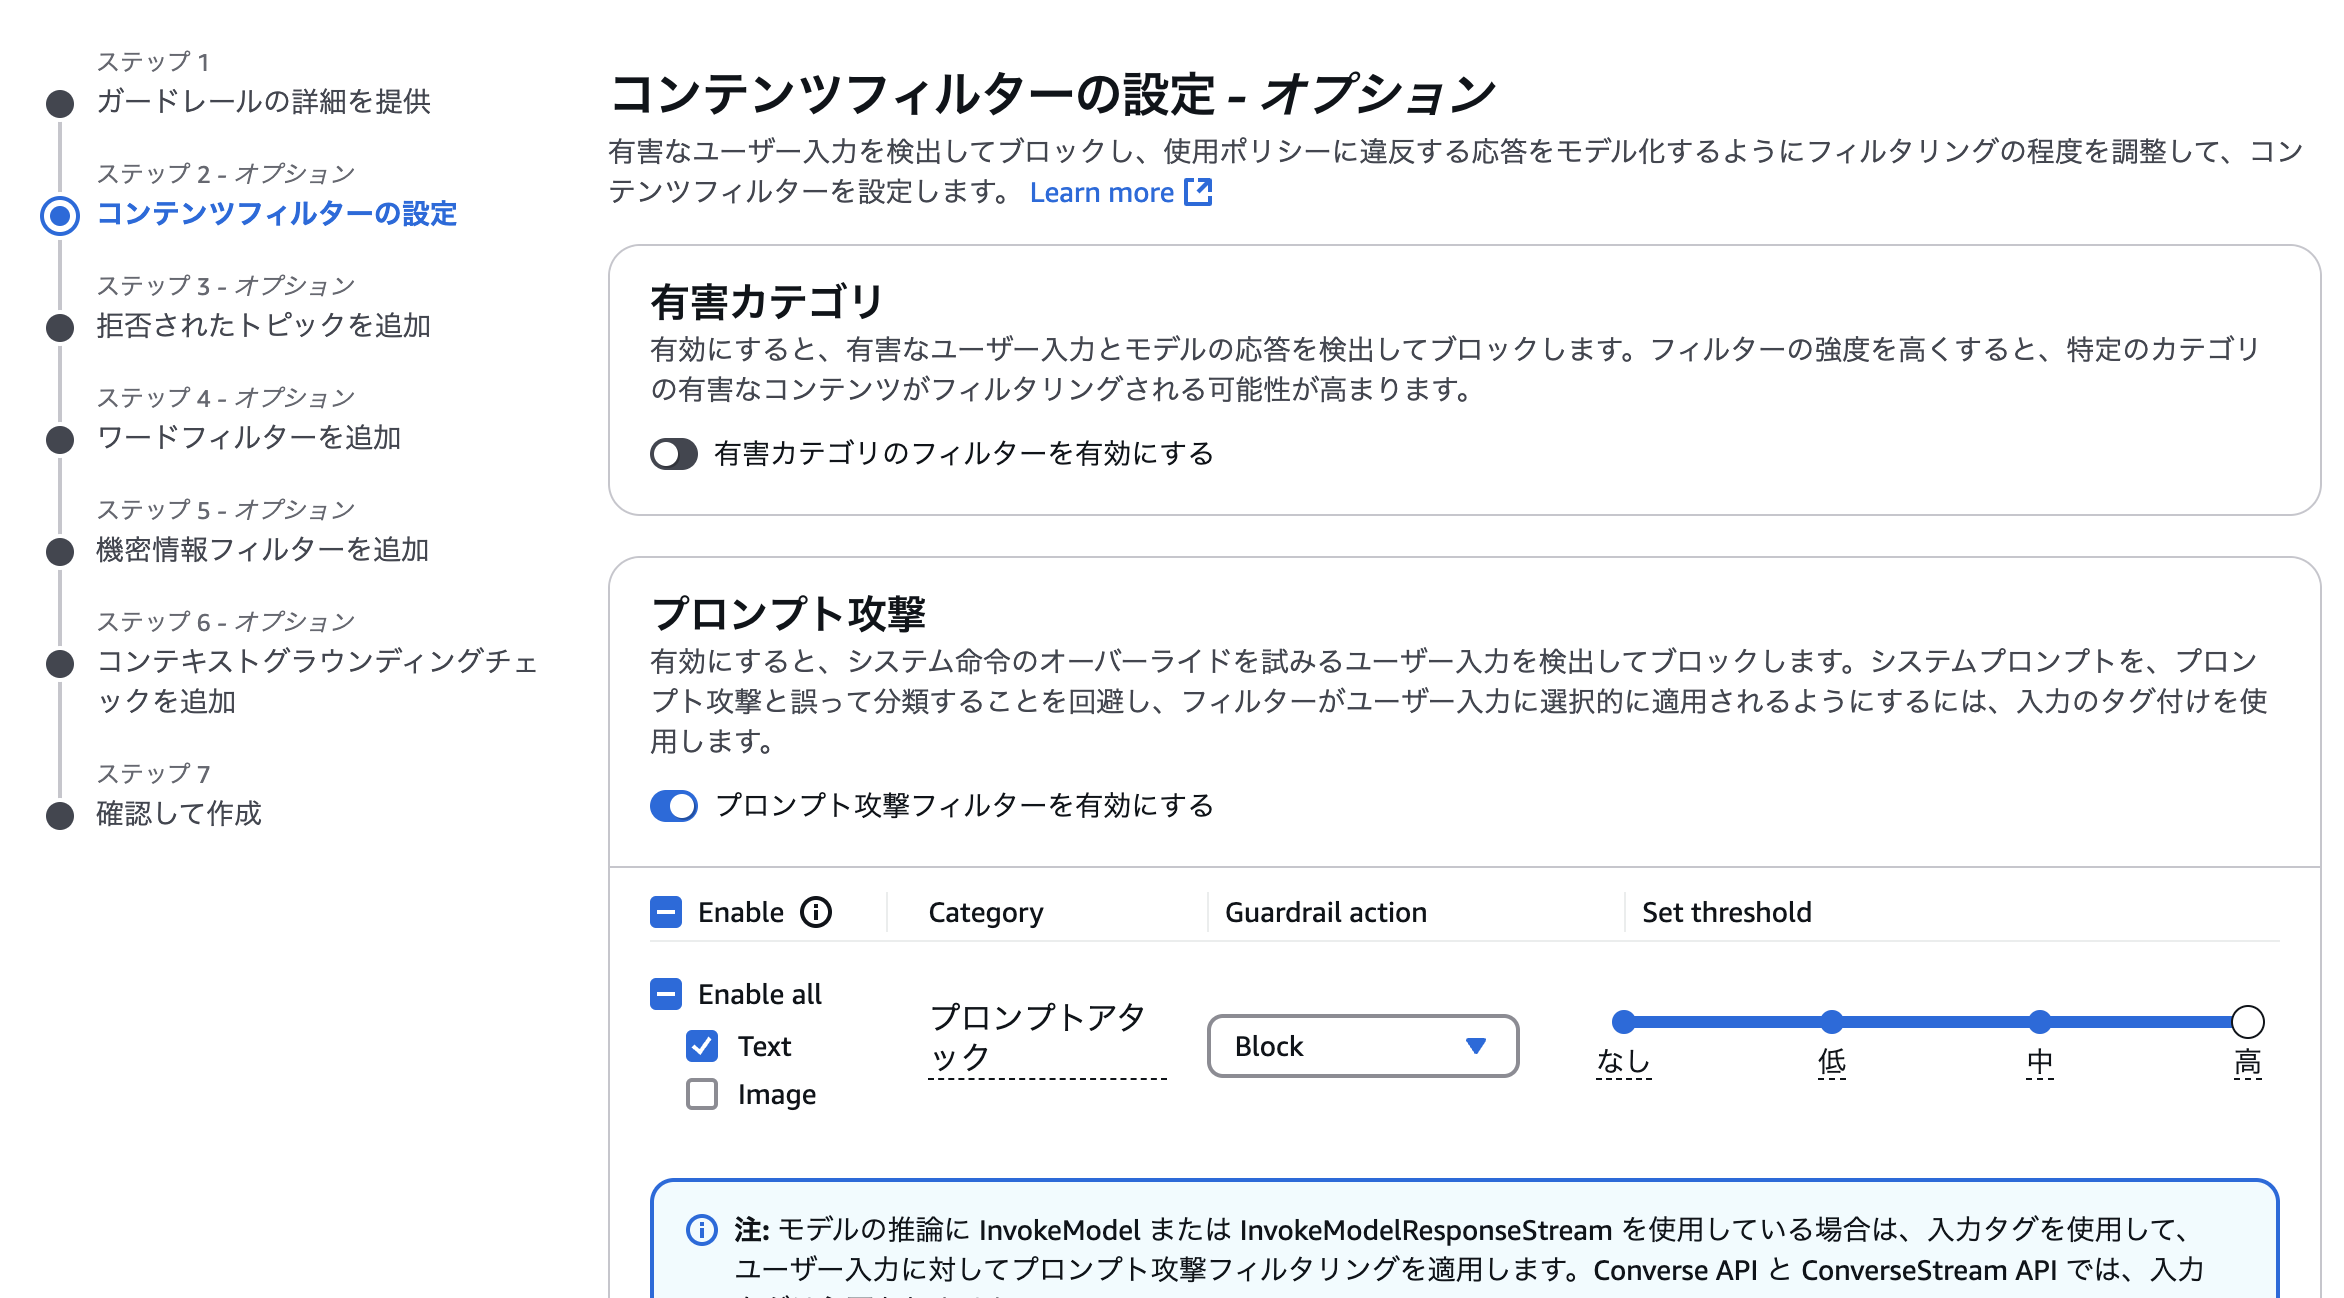Image resolution: width=2344 pixels, height=1298 pixels.
Task: Disable the プロンプト攻撃フィルター toggle
Action: pyautogui.click(x=676, y=805)
